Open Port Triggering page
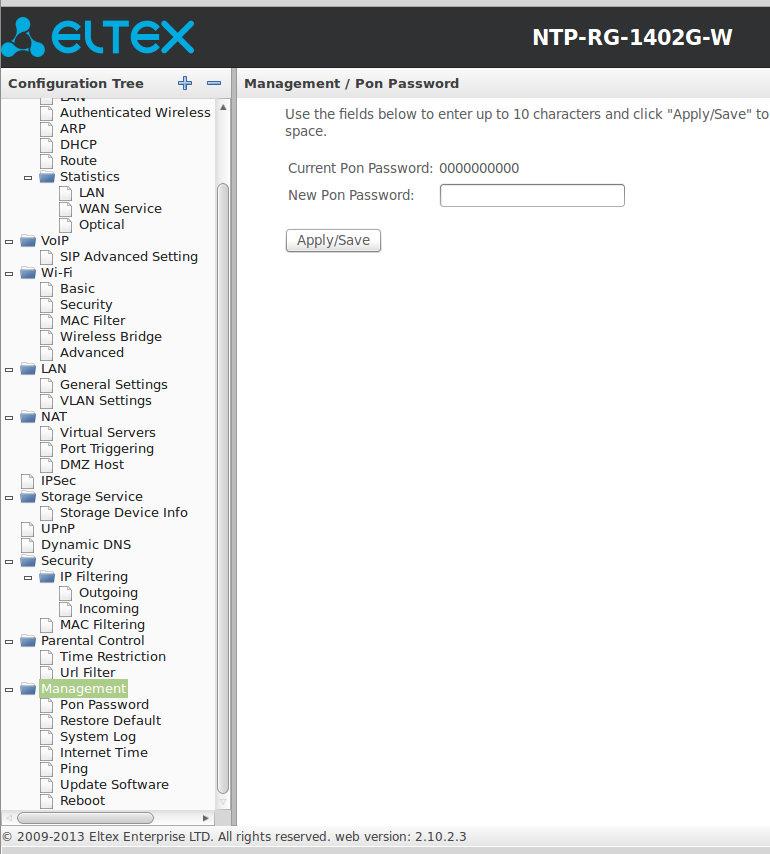This screenshot has width=770, height=854. 107,449
